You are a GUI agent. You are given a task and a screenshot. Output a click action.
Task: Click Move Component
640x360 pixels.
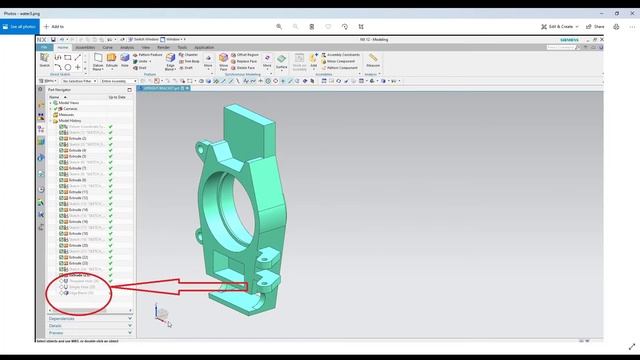[x=338, y=61]
